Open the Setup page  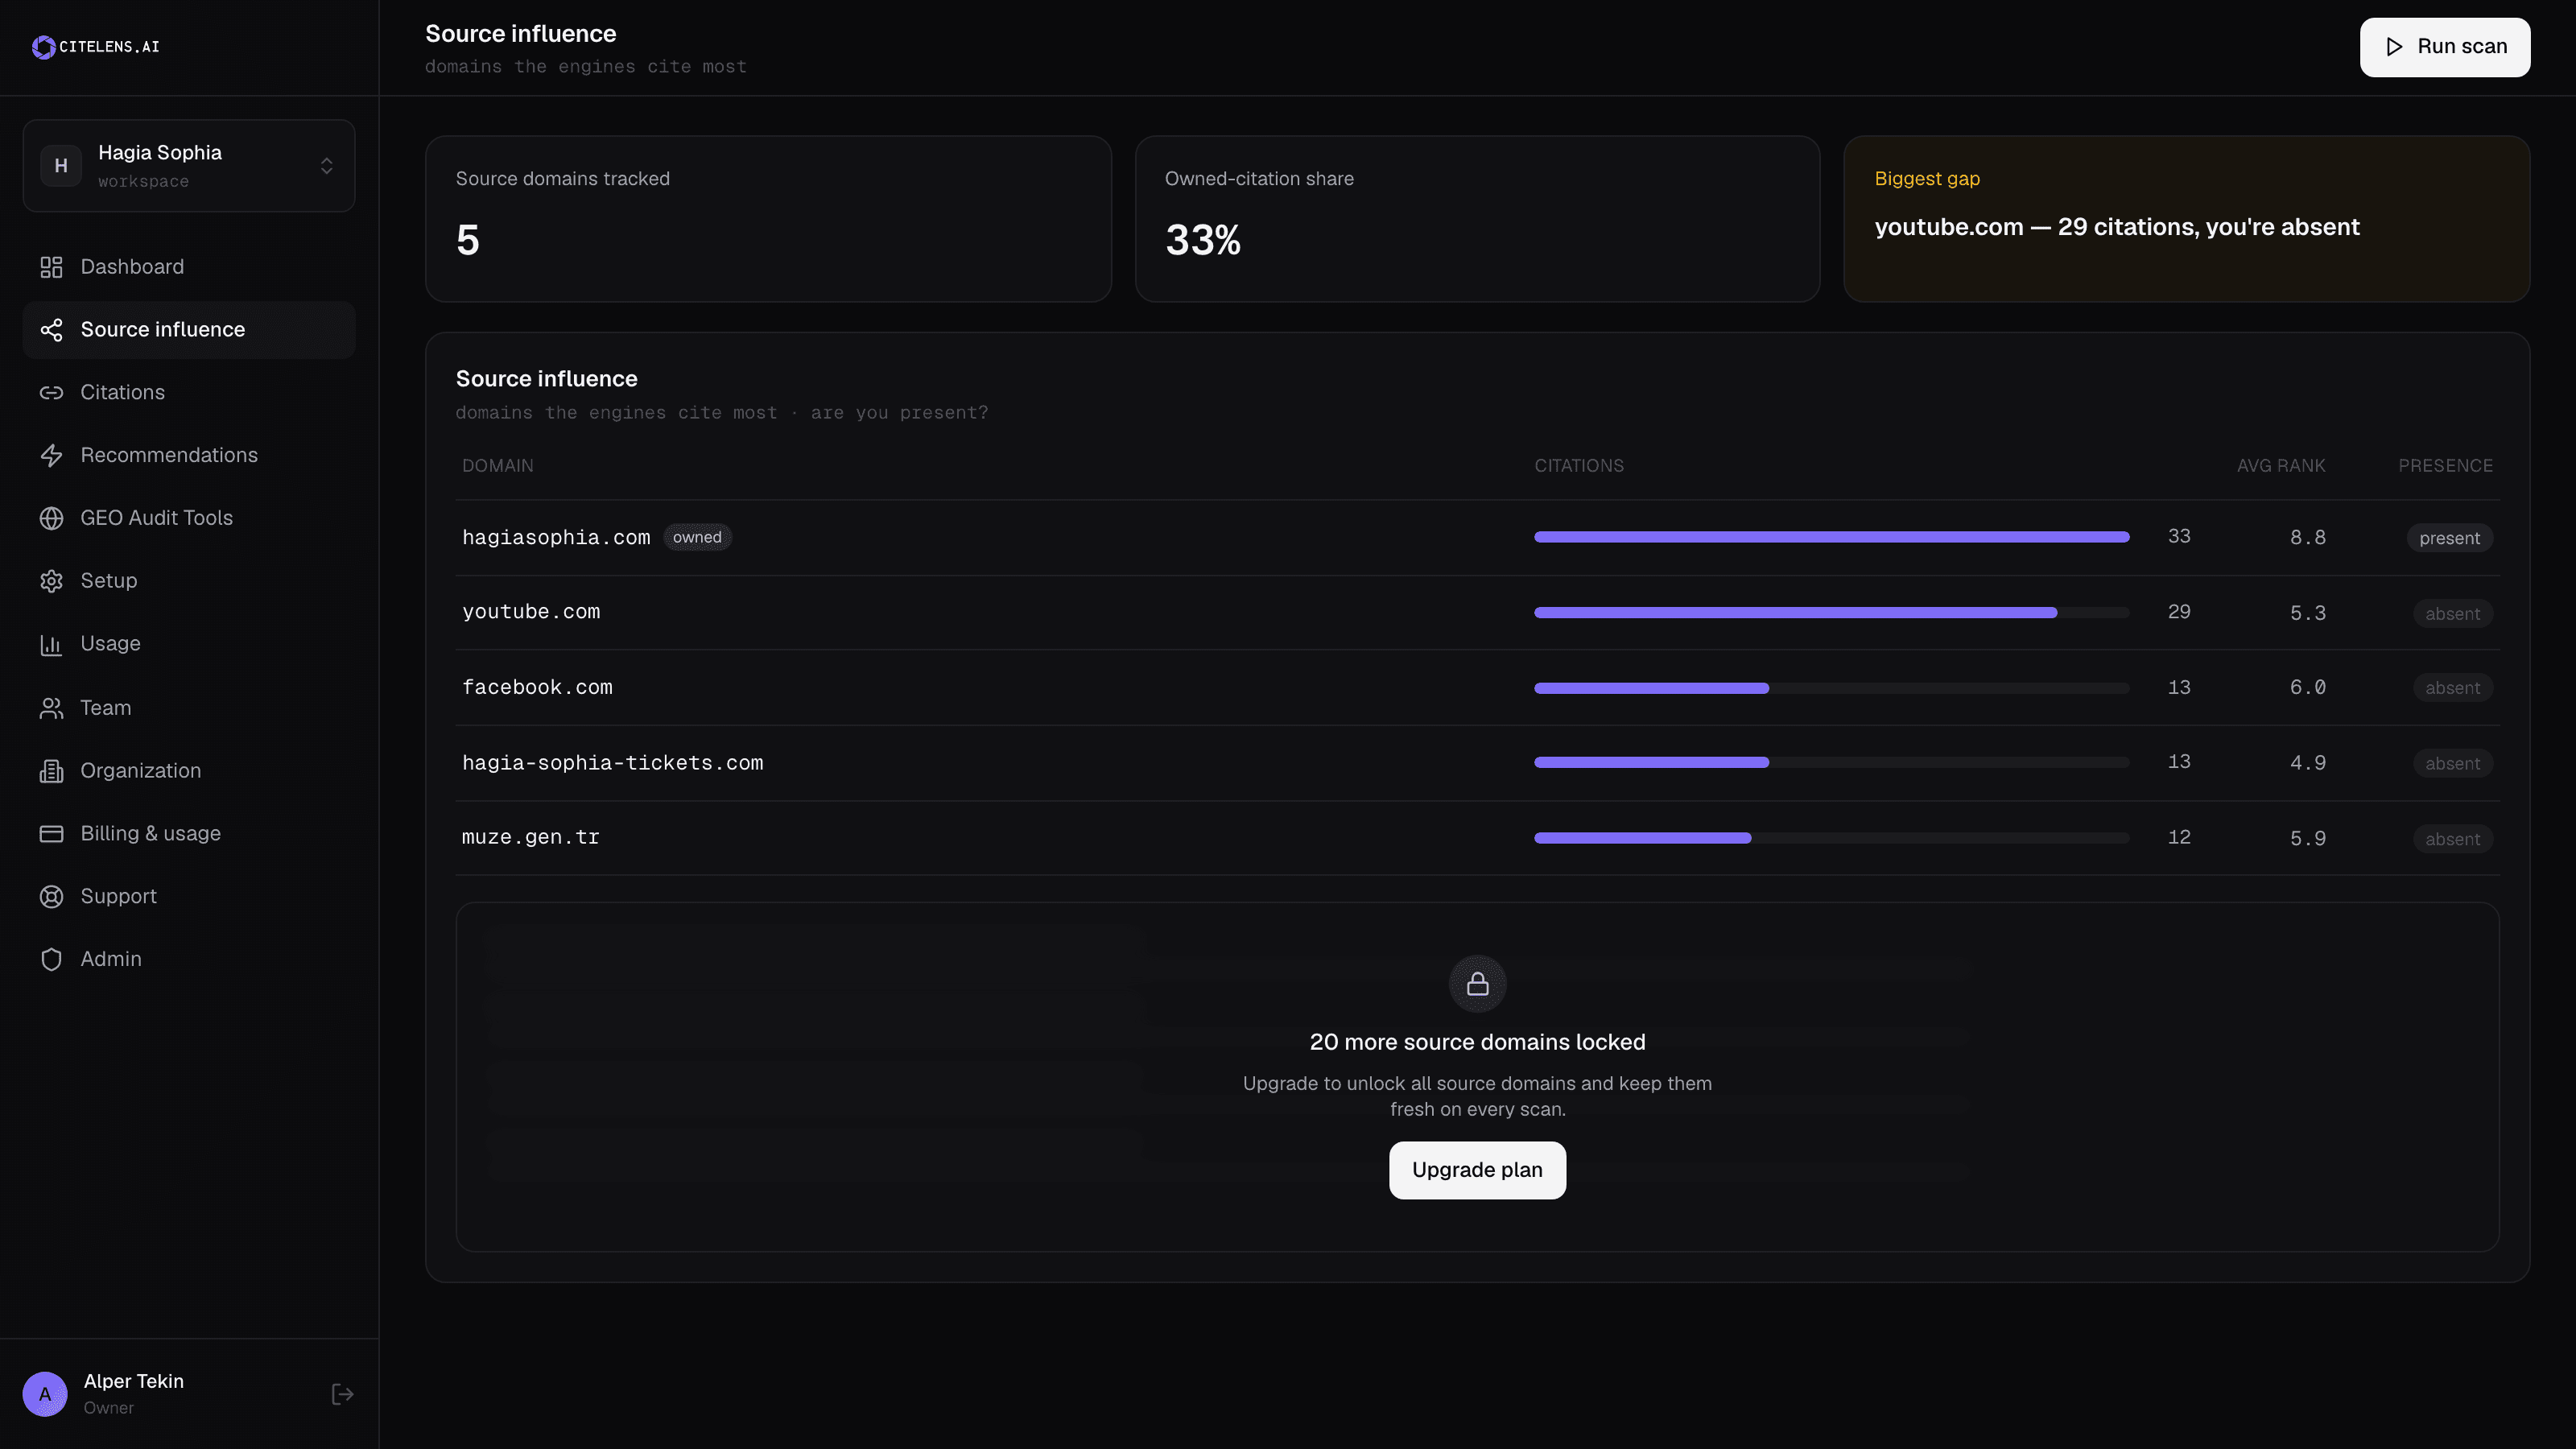[189, 581]
